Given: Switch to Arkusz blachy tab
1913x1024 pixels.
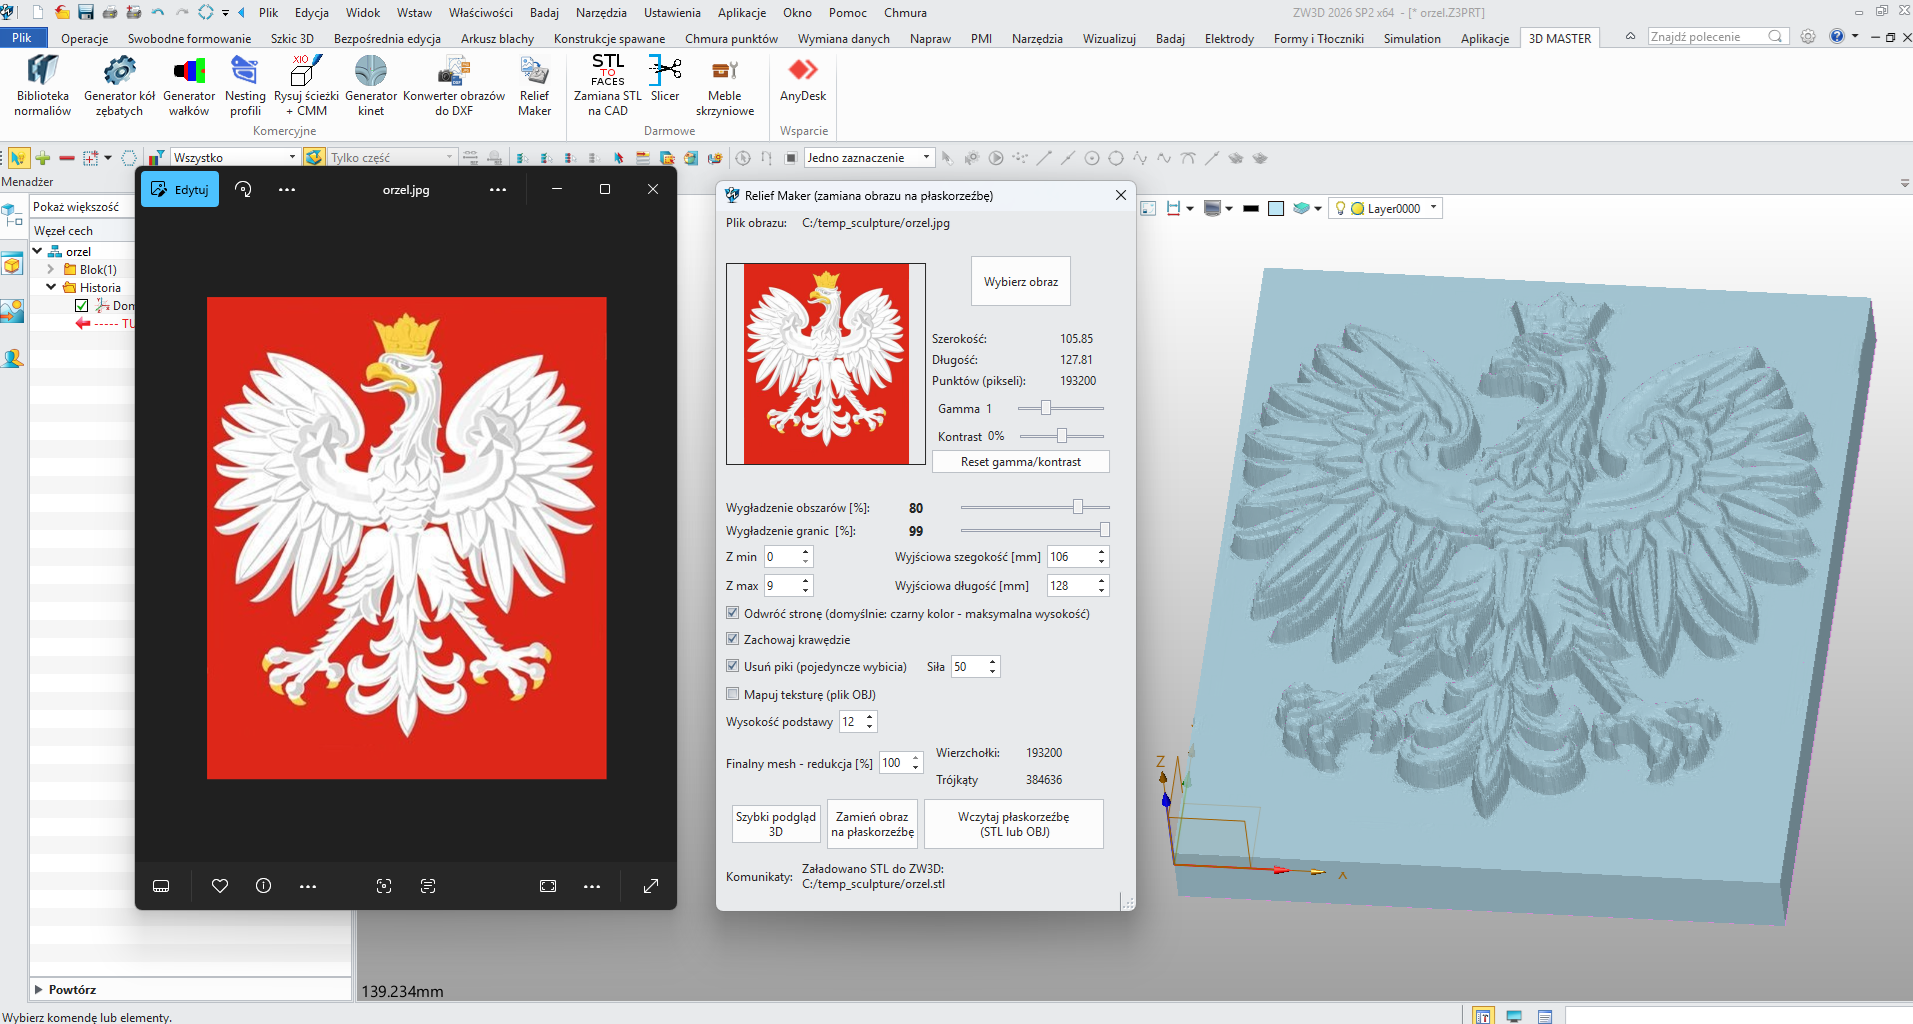Looking at the screenshot, I should [497, 38].
